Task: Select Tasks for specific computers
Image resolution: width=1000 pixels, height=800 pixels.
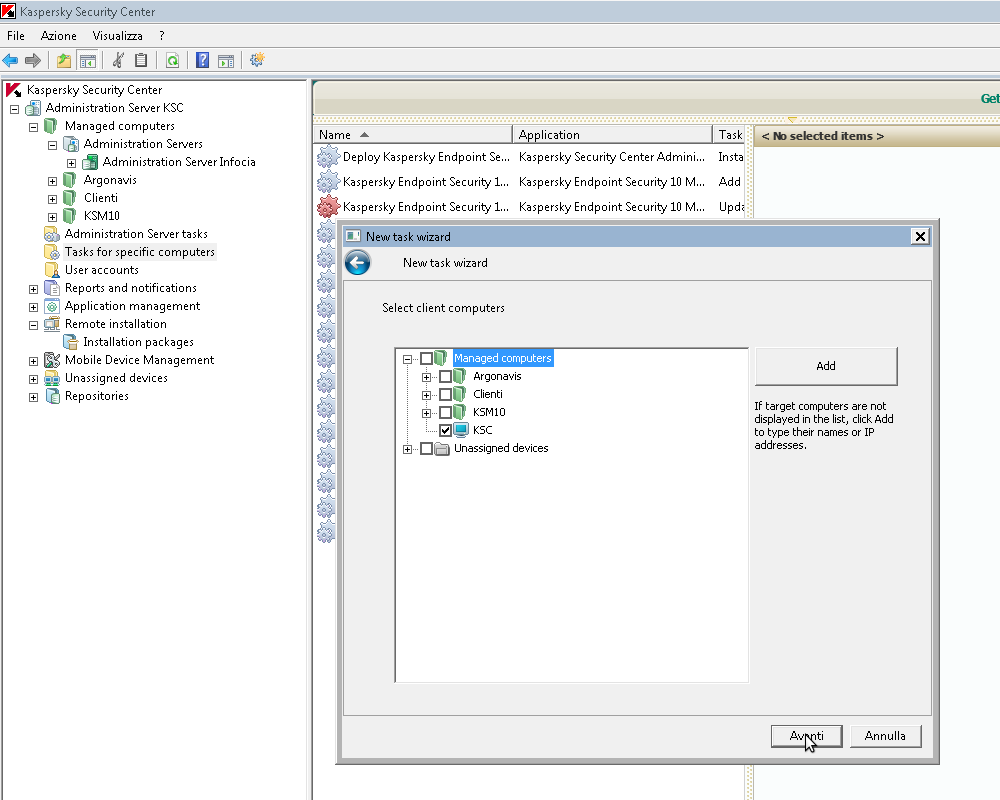Action: point(140,252)
